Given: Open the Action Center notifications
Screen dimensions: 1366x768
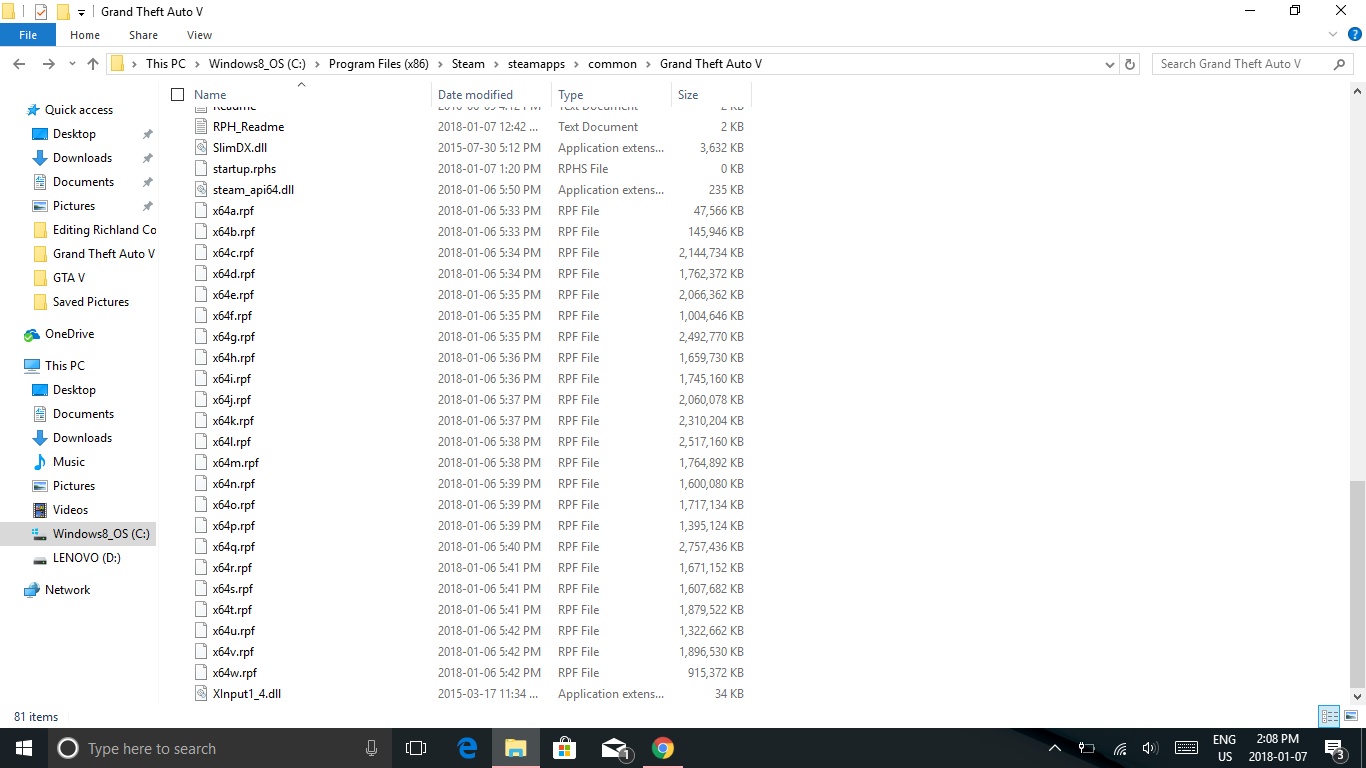Looking at the screenshot, I should 1334,748.
